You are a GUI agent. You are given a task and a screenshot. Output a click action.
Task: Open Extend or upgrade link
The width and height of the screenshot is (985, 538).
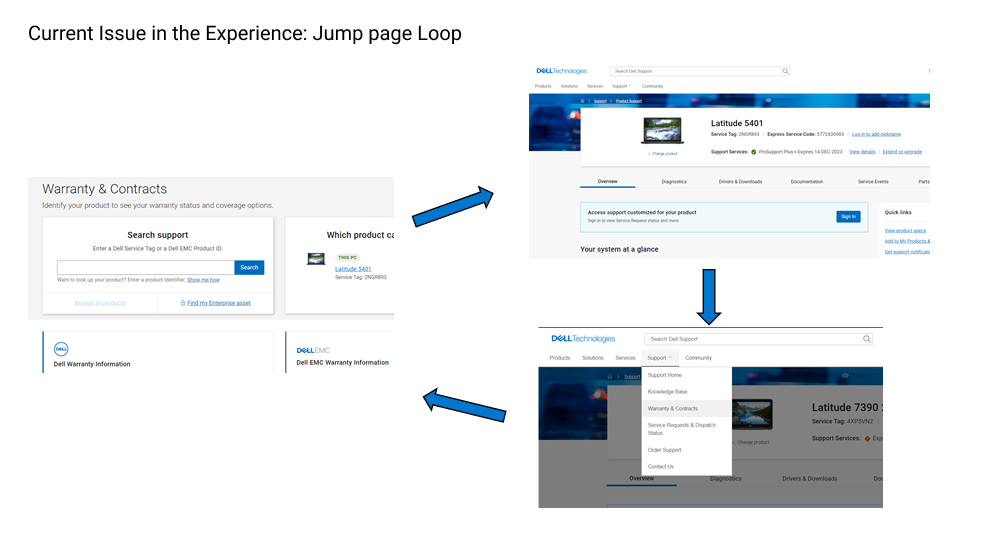(902, 151)
